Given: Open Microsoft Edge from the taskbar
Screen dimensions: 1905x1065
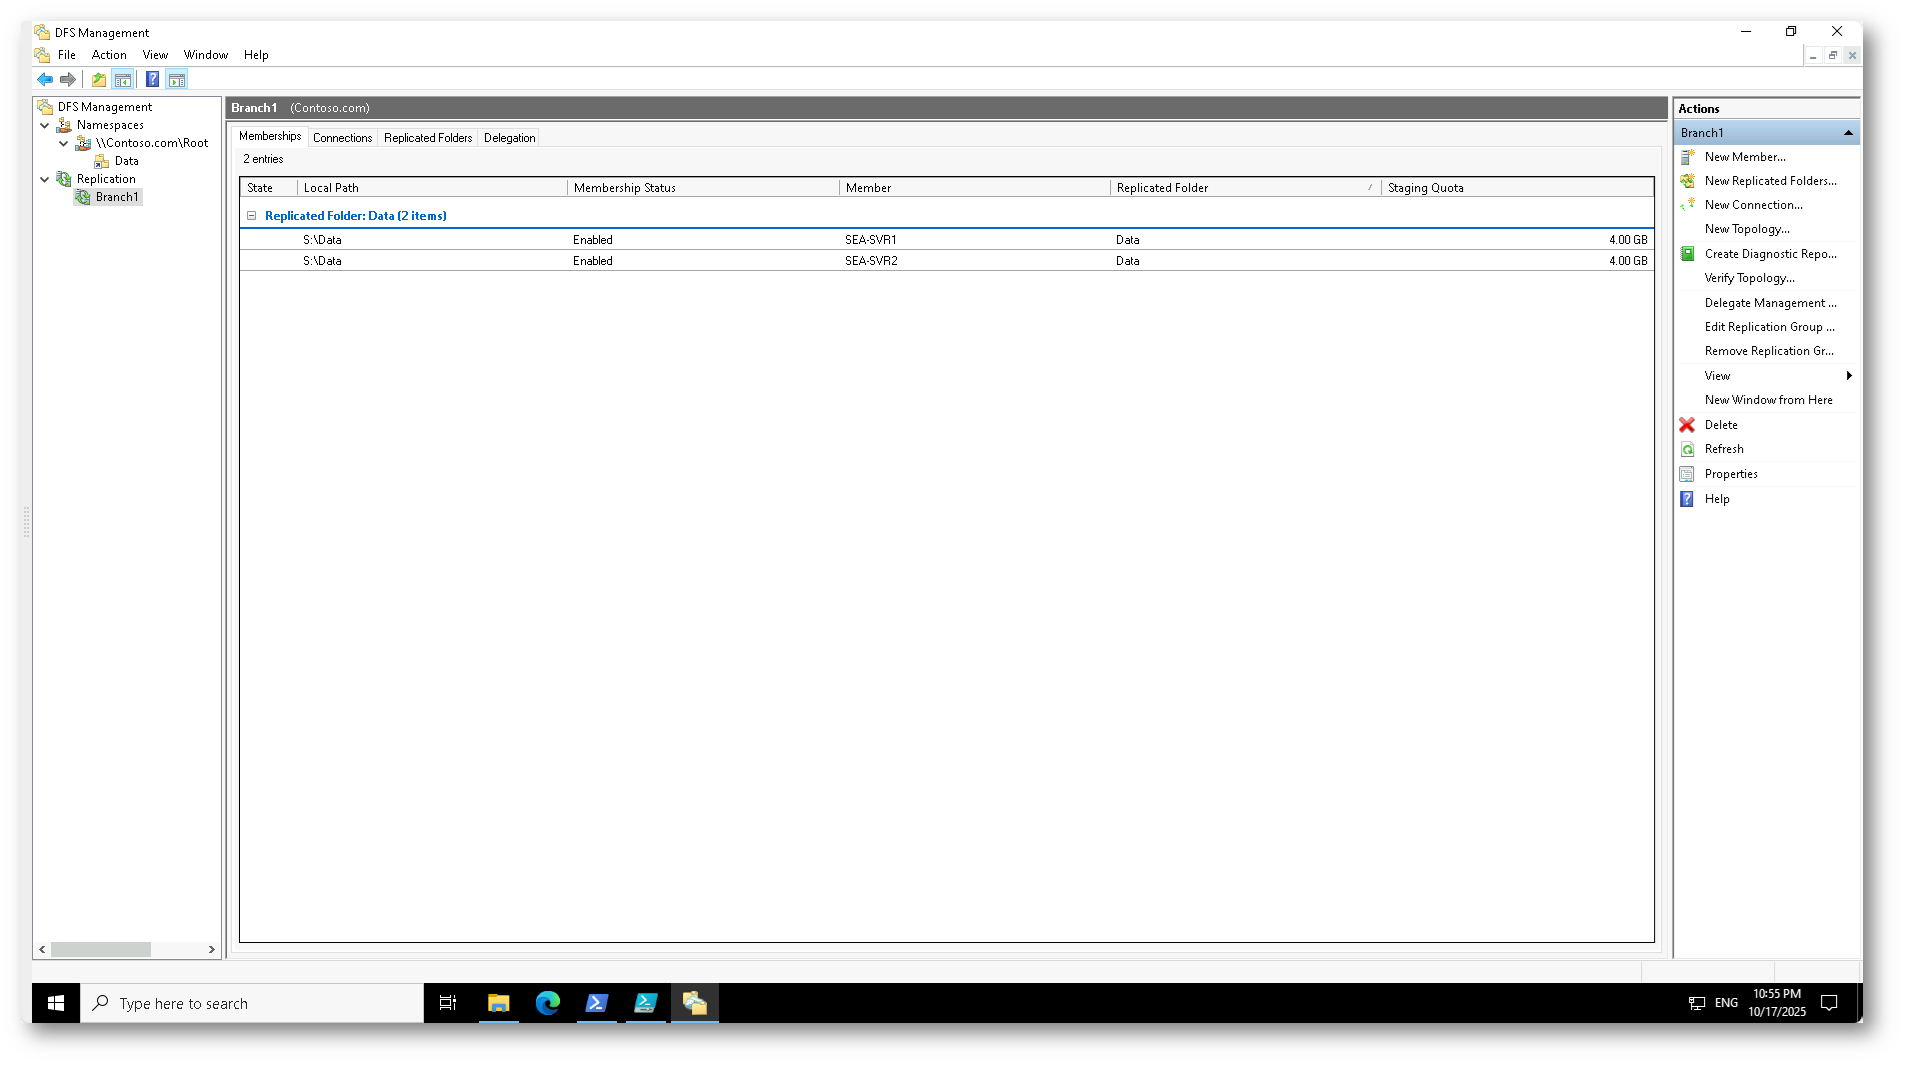Looking at the screenshot, I should coord(547,1003).
